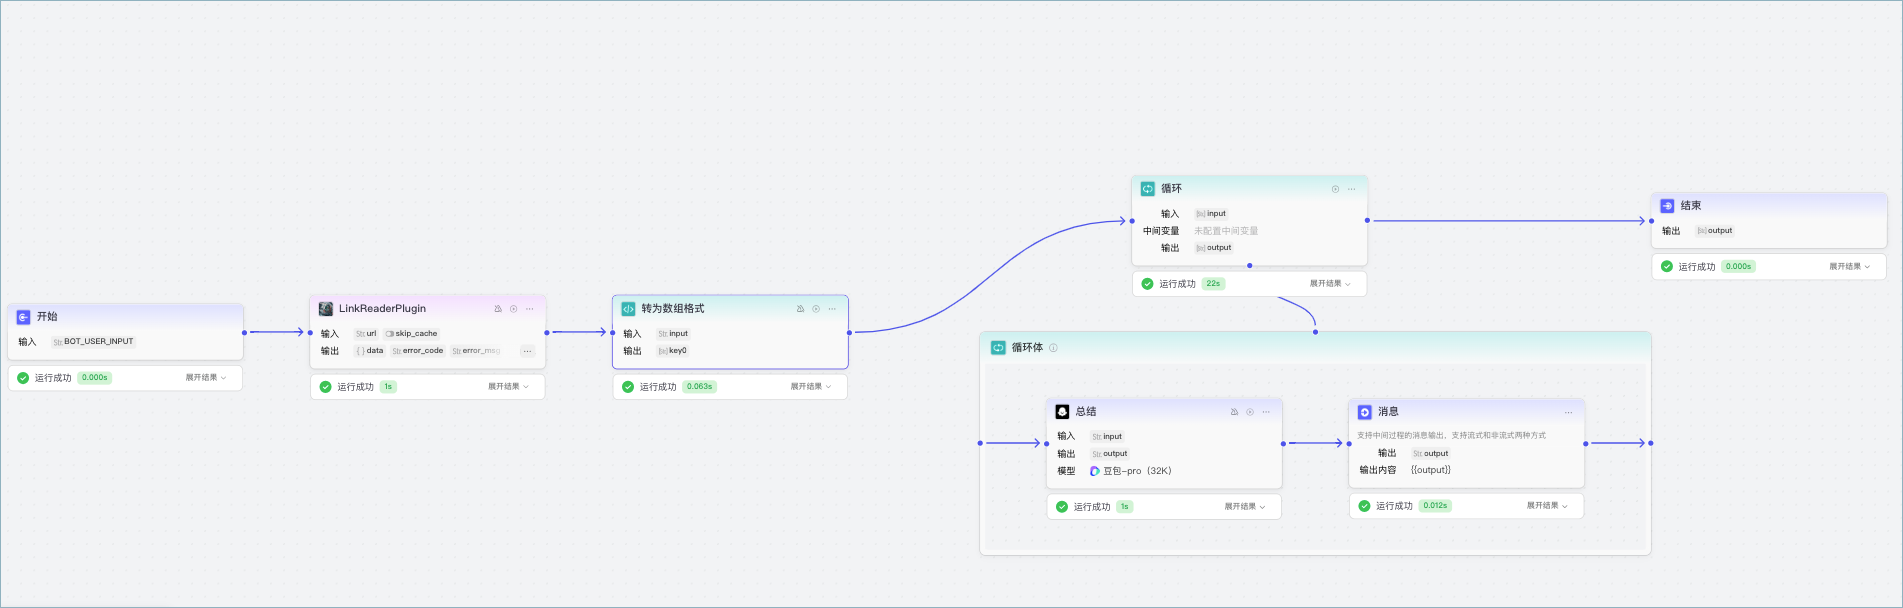Open the three-dot menu on 消息 node
1903x608 pixels.
coord(1568,412)
